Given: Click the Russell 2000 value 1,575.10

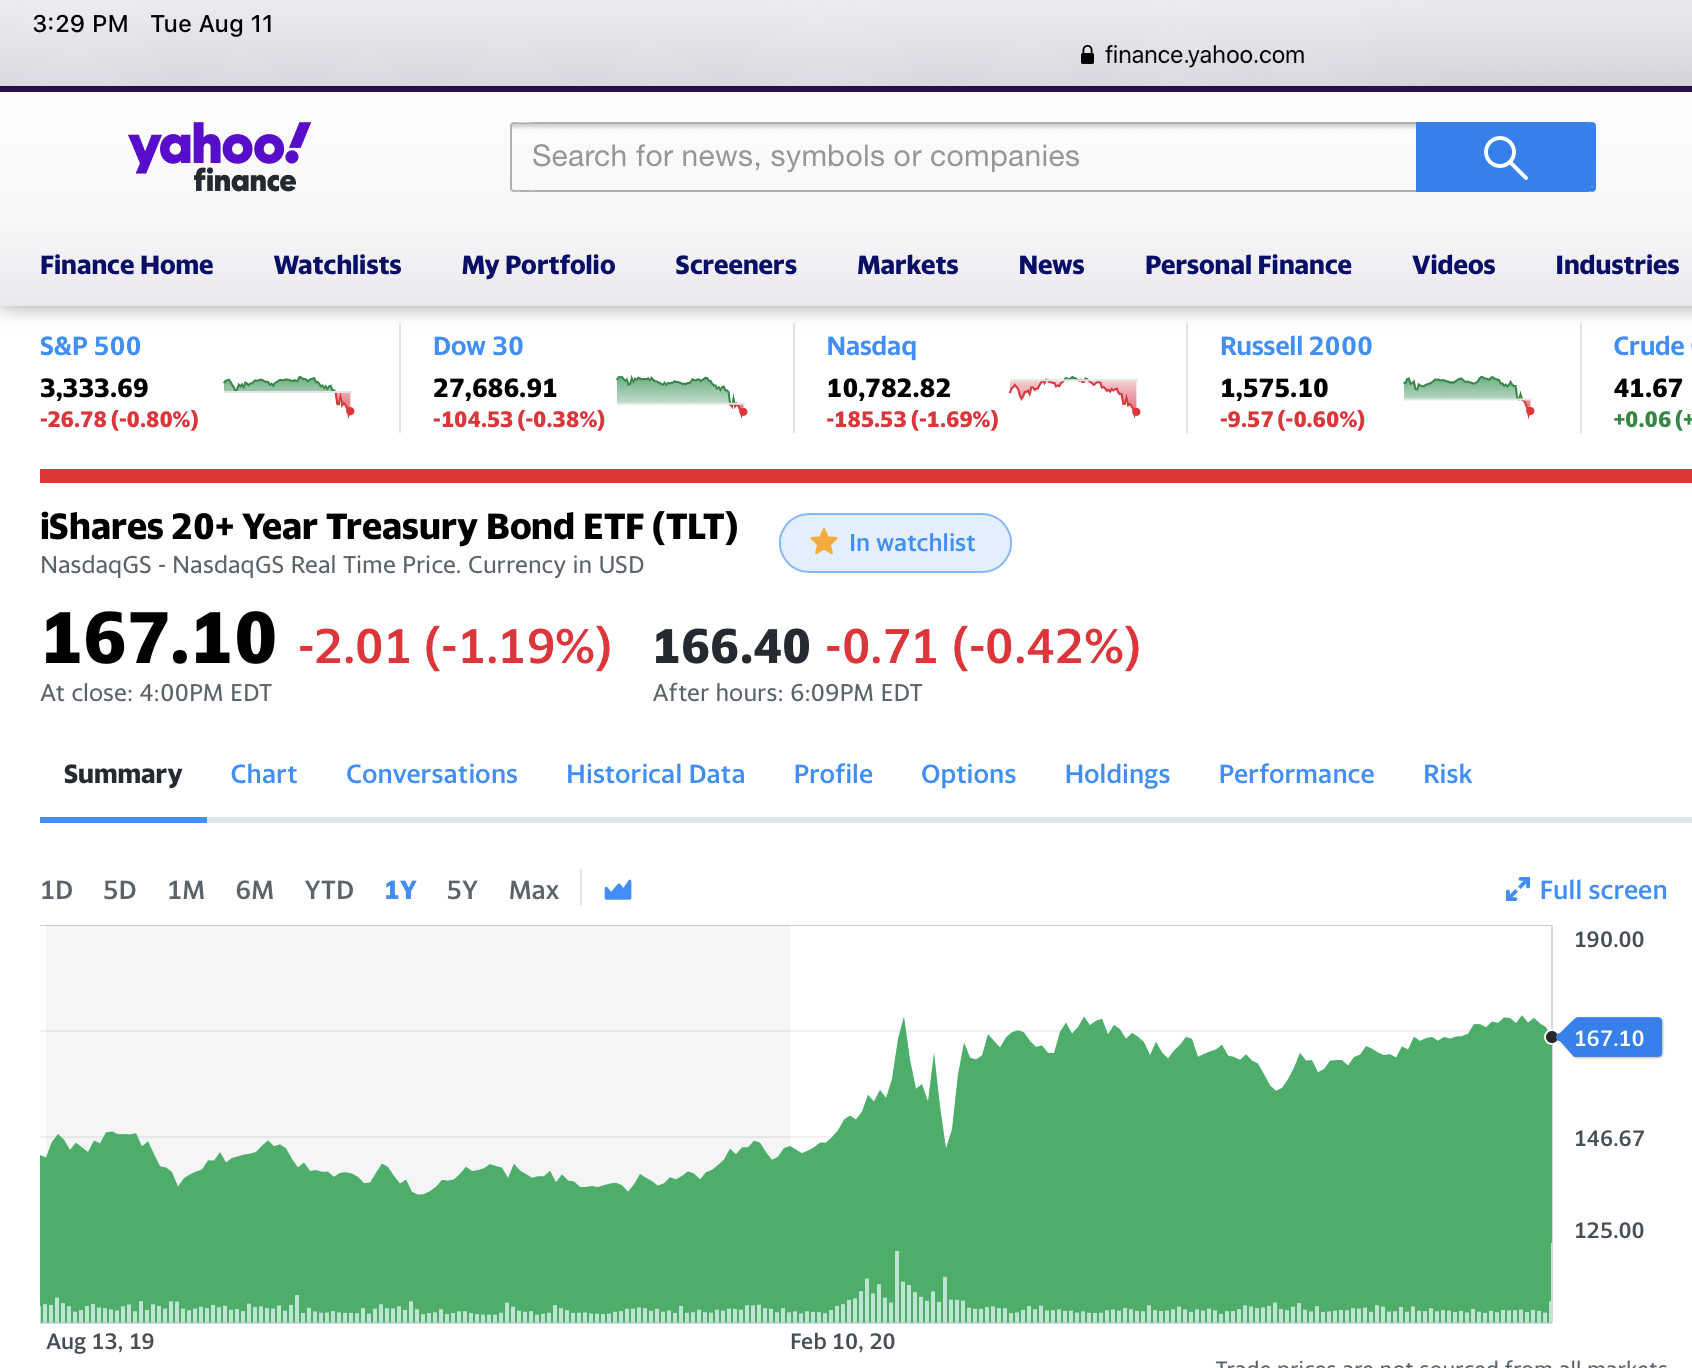Looking at the screenshot, I should 1274,388.
